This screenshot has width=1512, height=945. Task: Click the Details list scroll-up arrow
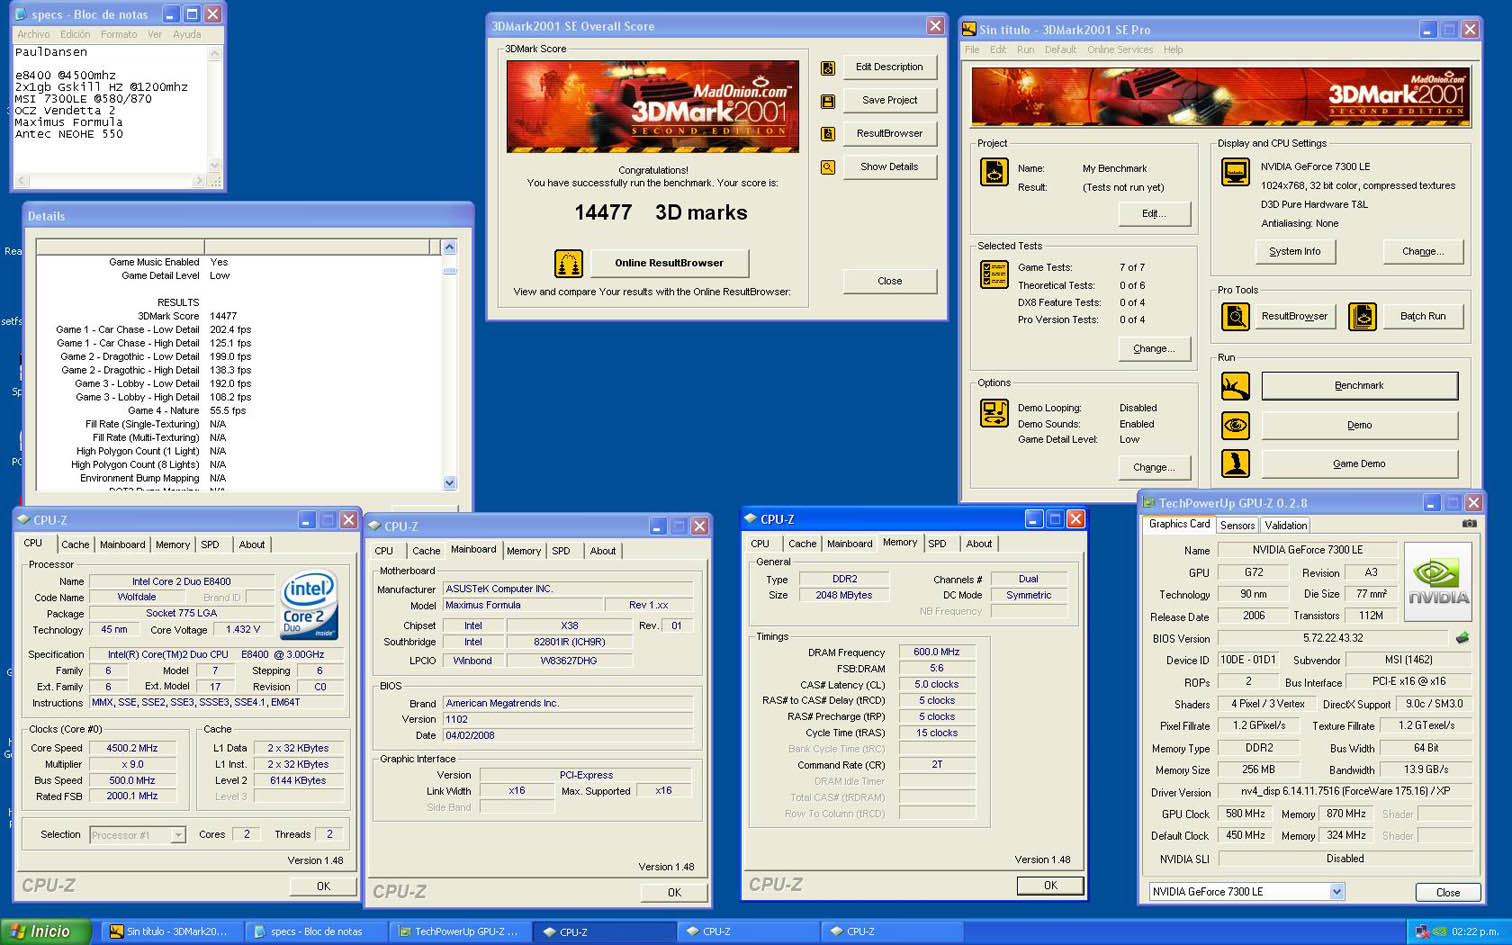click(x=449, y=247)
